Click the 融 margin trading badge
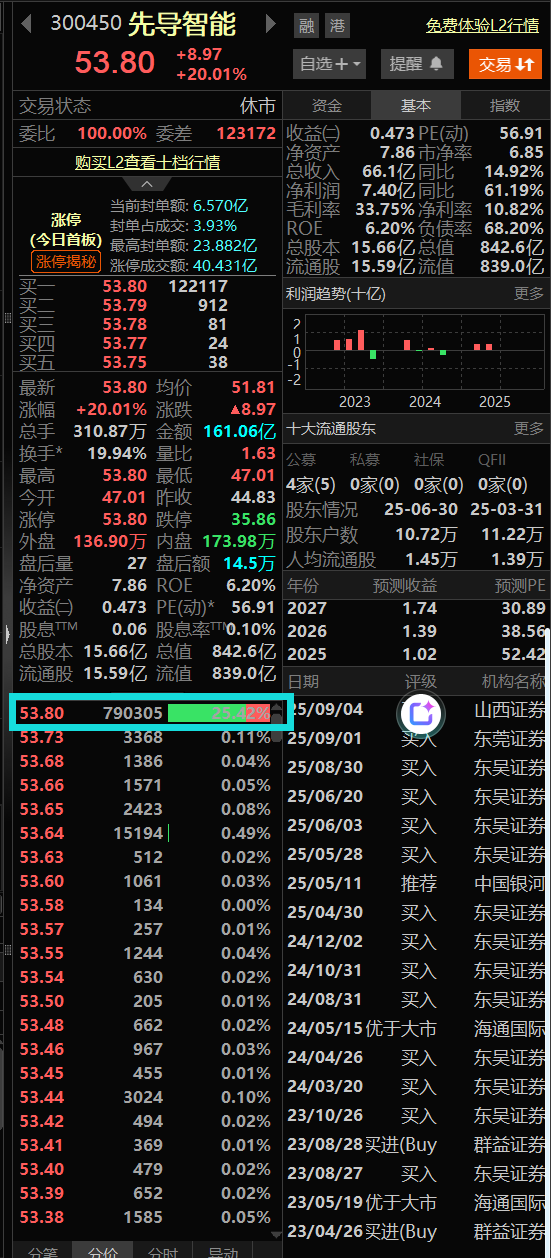The image size is (551, 1258). 306,26
